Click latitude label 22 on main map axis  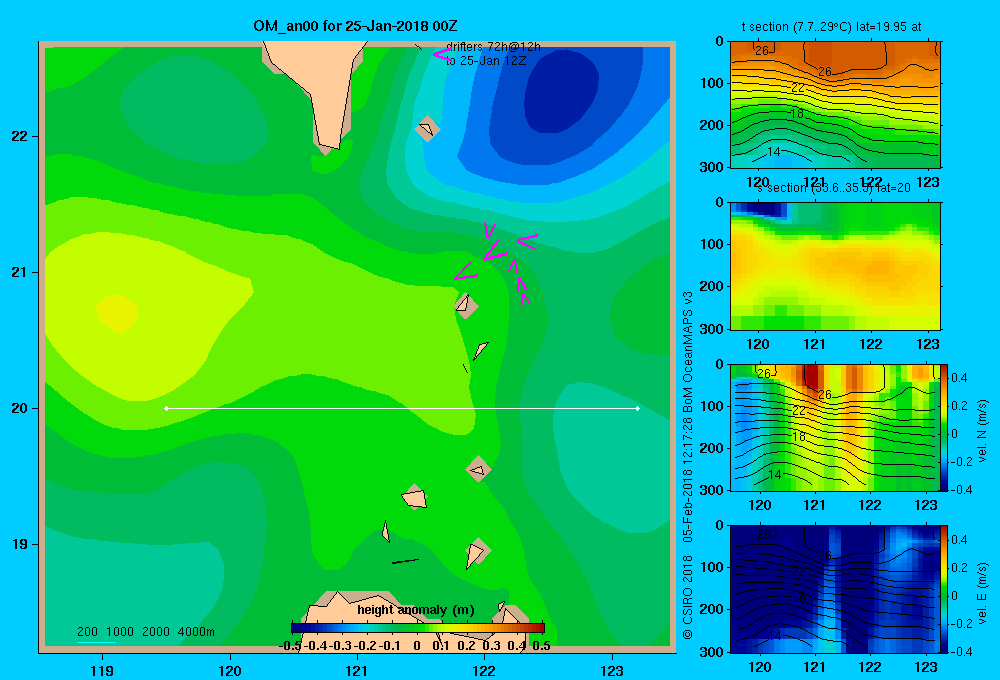(x=20, y=137)
